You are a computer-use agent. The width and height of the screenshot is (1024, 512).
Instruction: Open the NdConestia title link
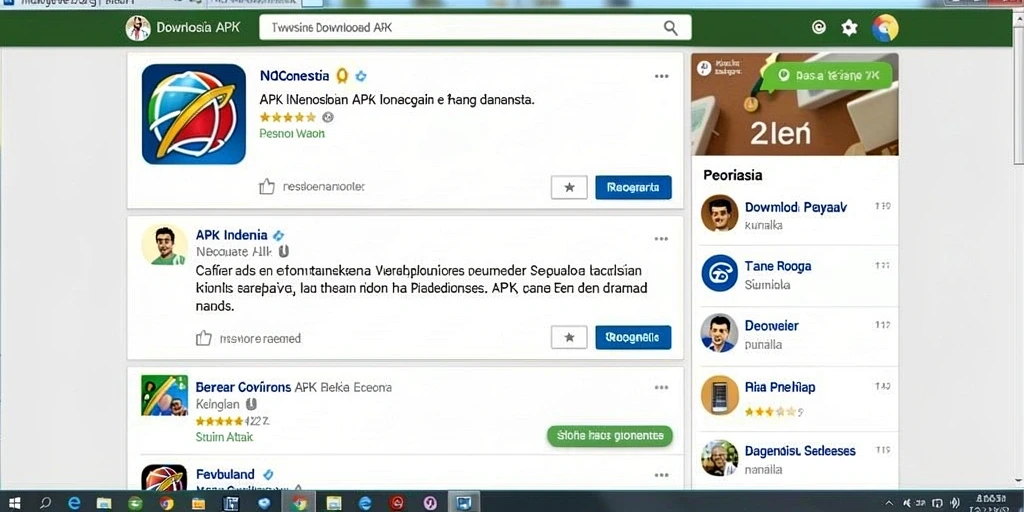(295, 76)
